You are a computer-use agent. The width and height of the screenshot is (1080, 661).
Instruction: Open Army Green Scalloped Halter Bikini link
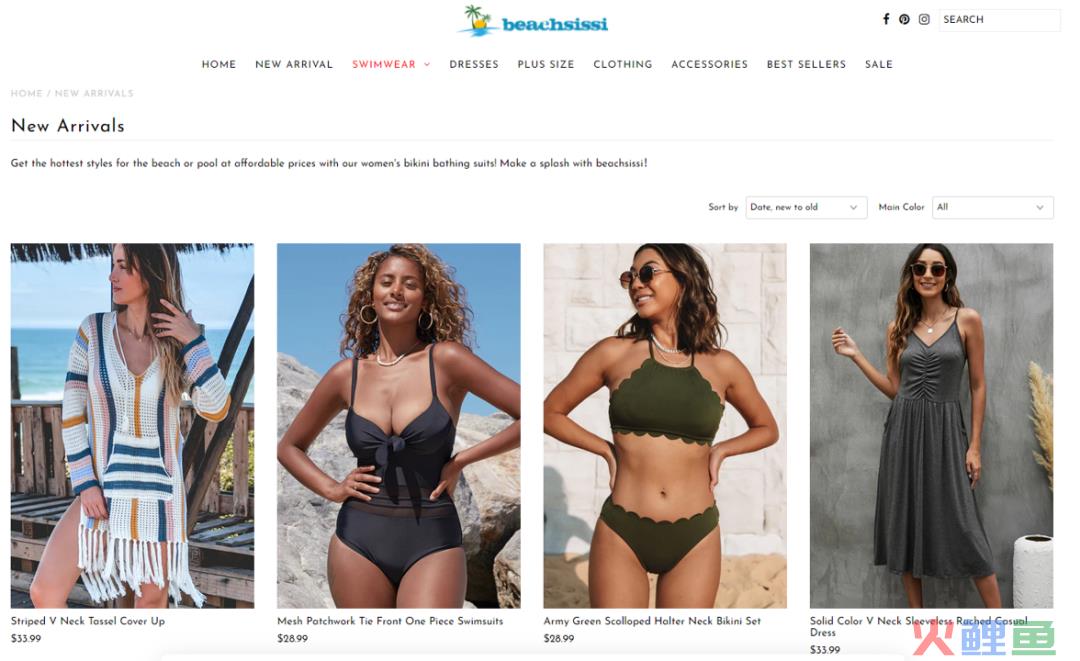coord(652,620)
